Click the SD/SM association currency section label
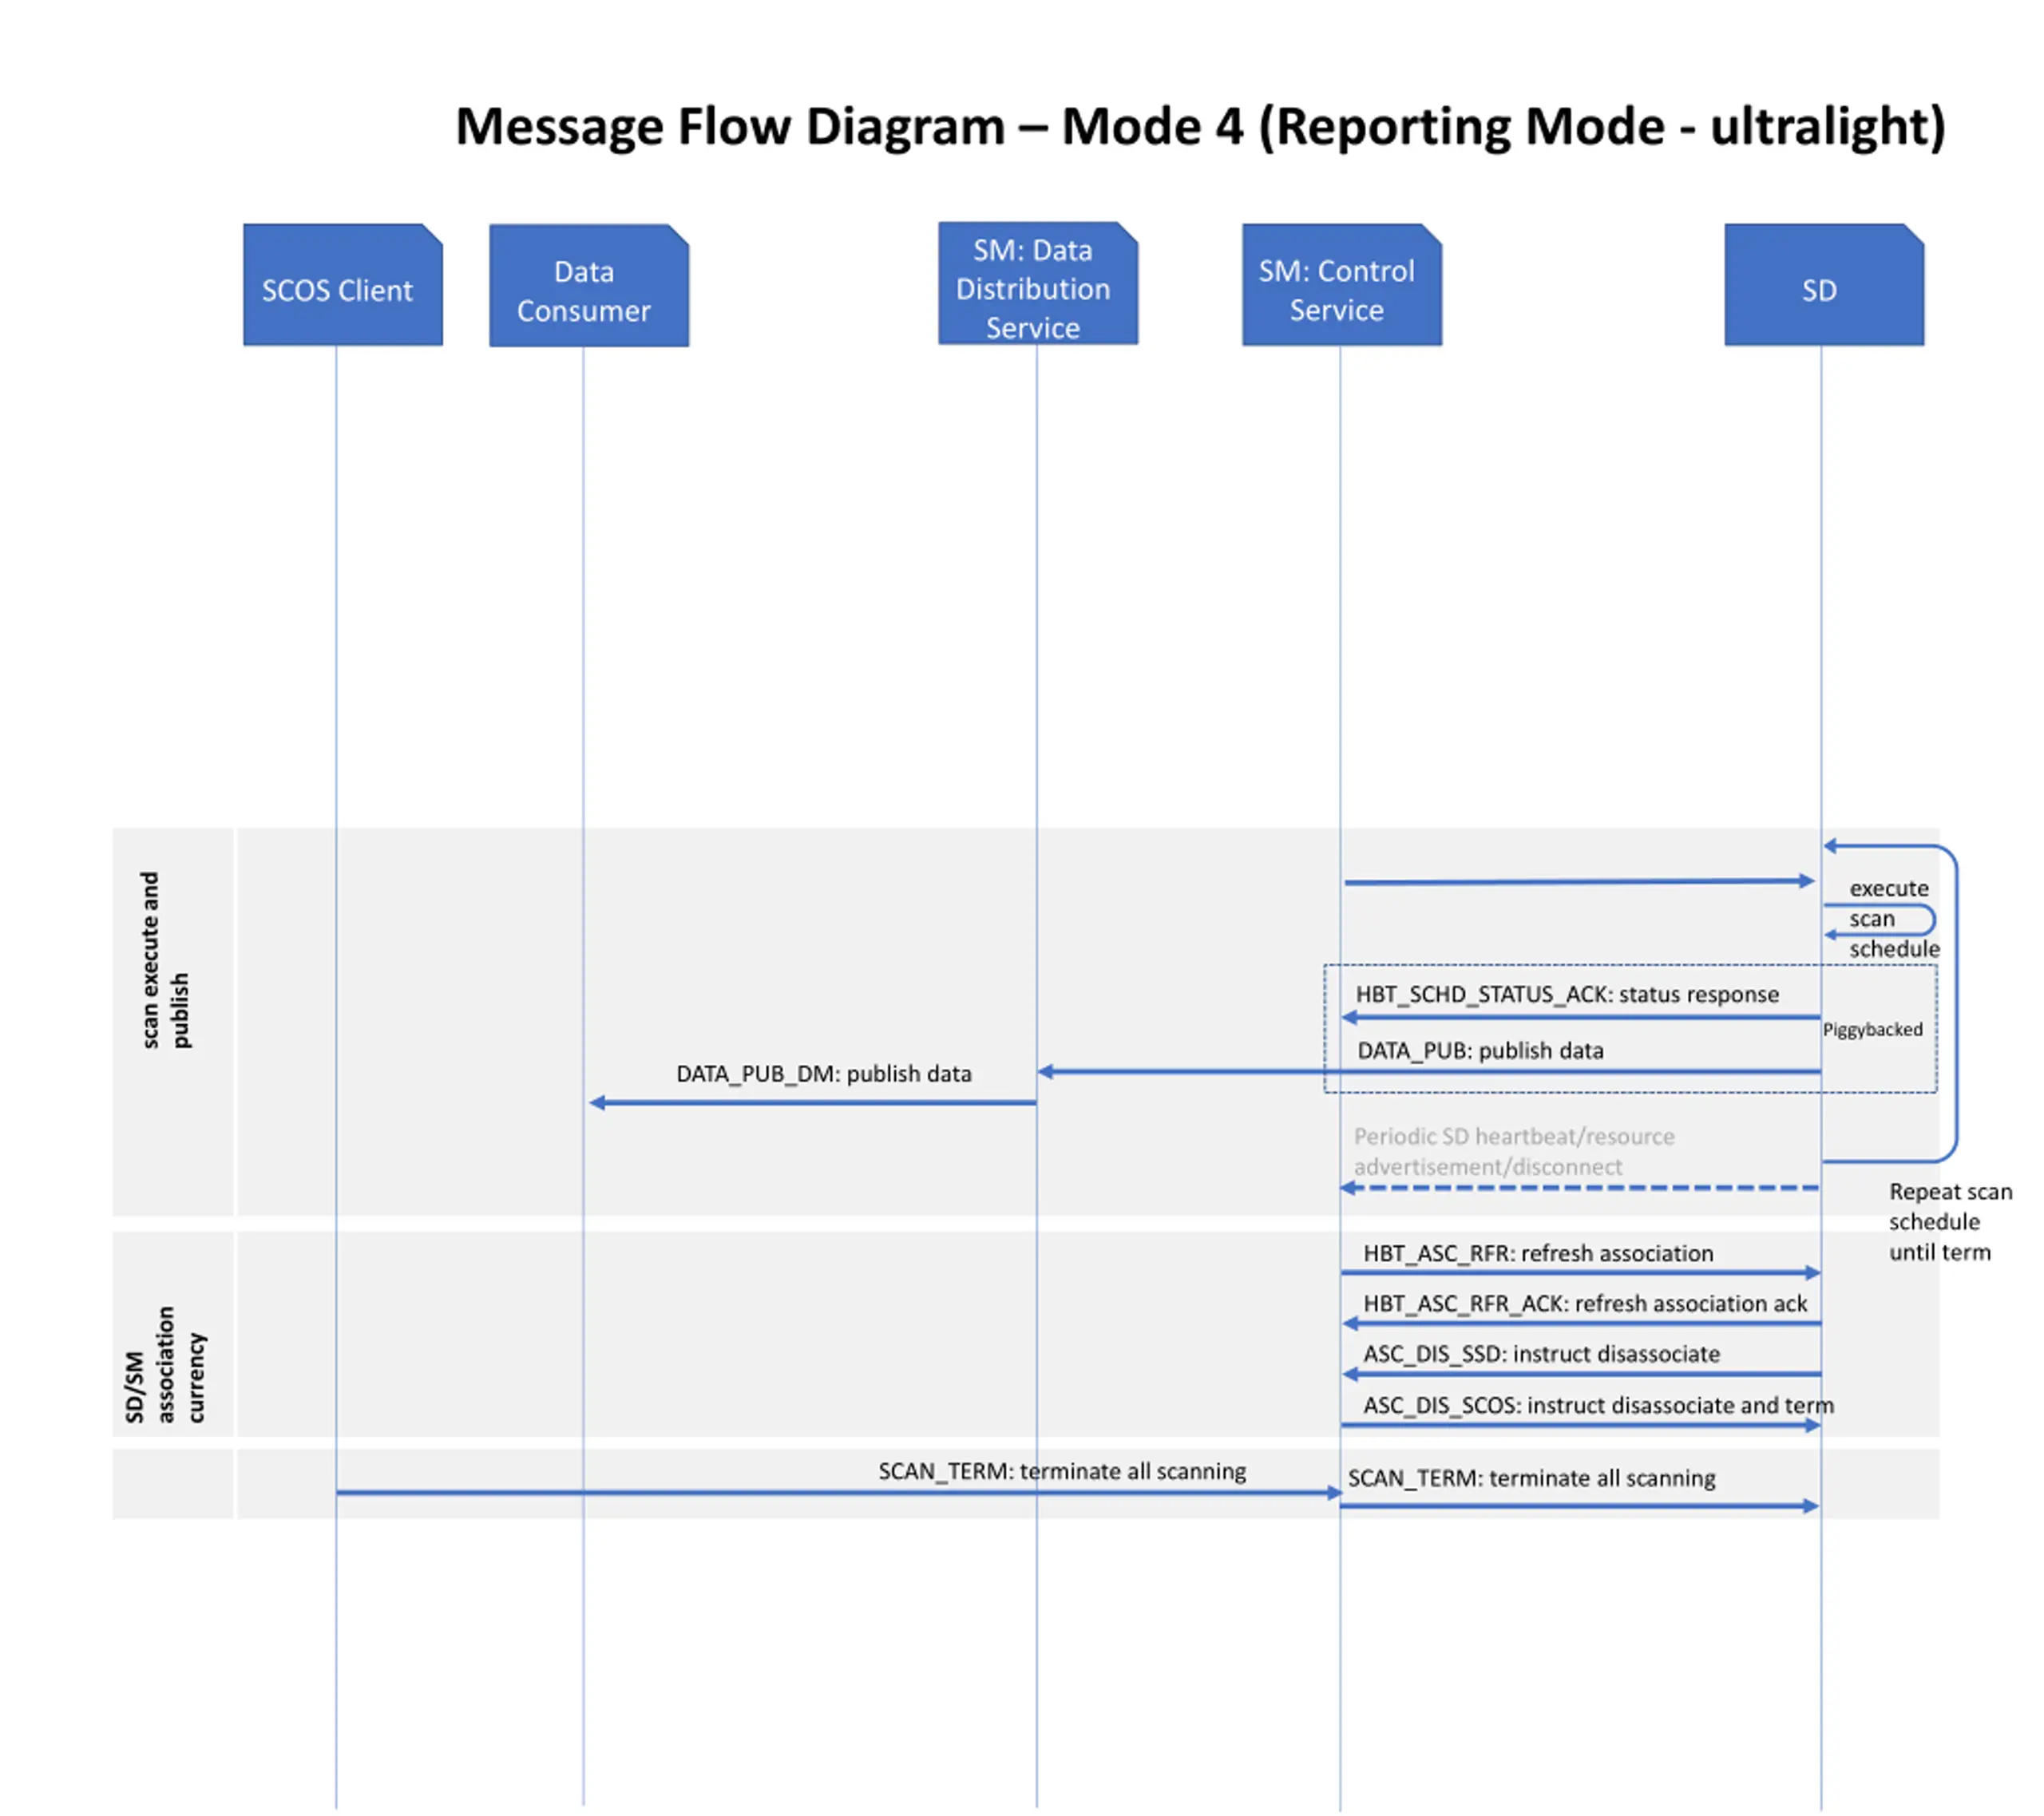Screen dimensions: 2044x1816 pos(165,1364)
